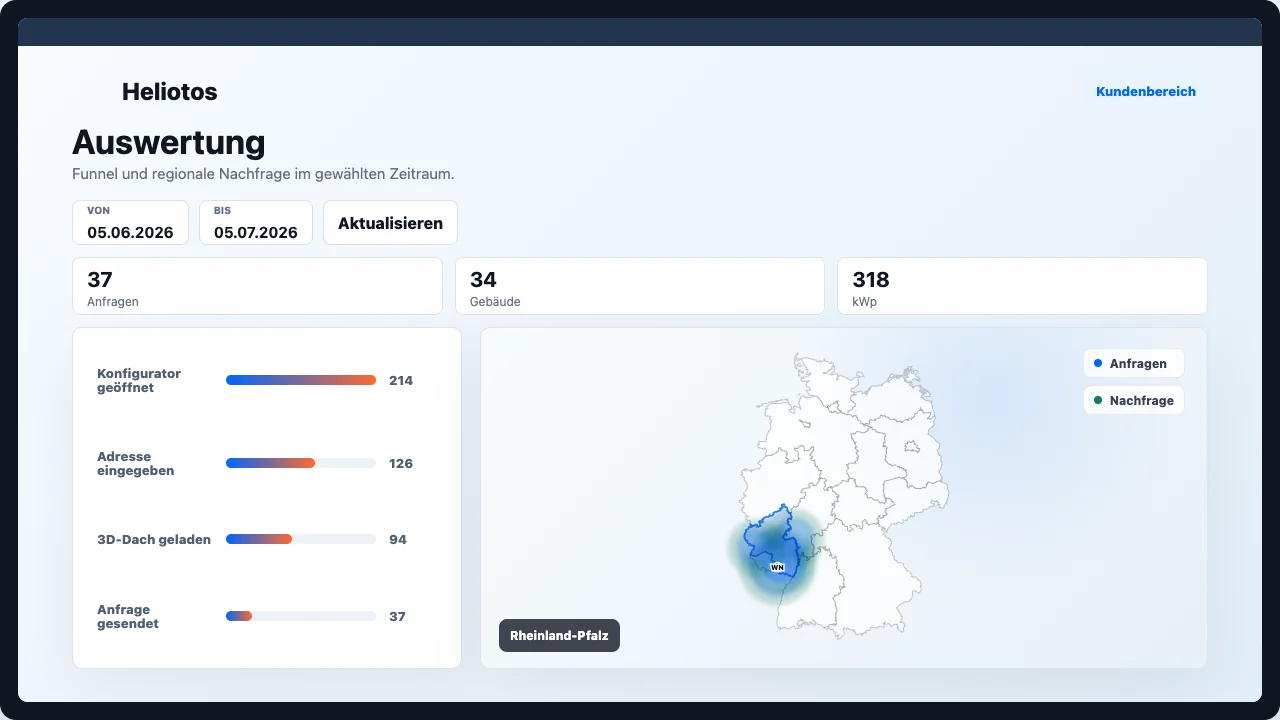This screenshot has height=720, width=1280.
Task: Select the highlighted Rheinland-Pfalz map region
Action: 772,540
